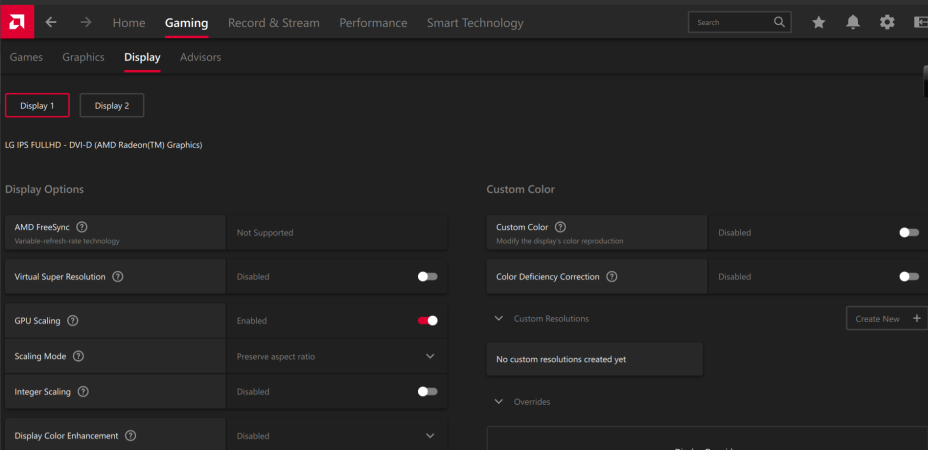Viewport: 928px width, 450px height.
Task: Show help for Scaling Mode
Action: pos(78,356)
